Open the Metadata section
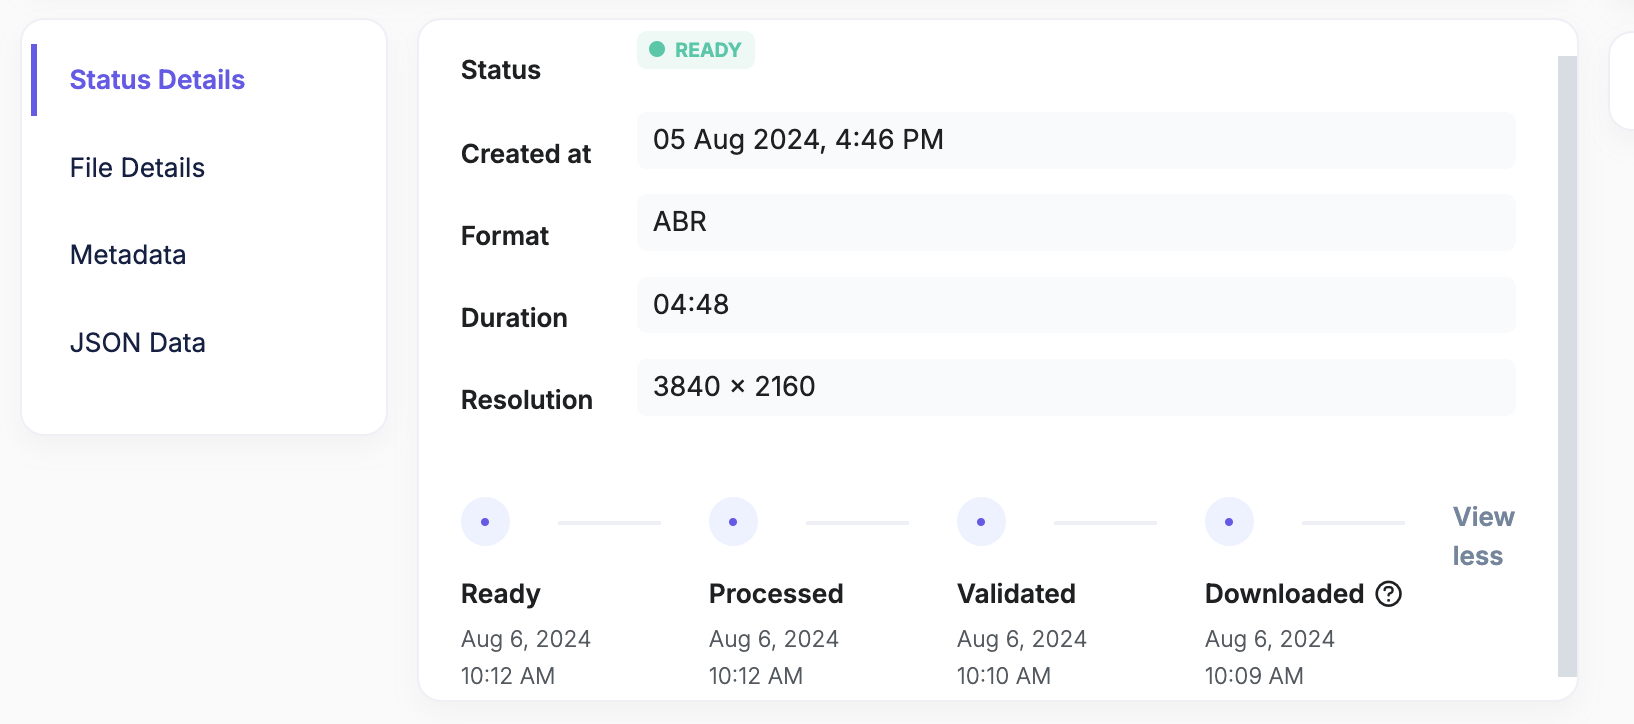The height and width of the screenshot is (724, 1634). [x=128, y=255]
